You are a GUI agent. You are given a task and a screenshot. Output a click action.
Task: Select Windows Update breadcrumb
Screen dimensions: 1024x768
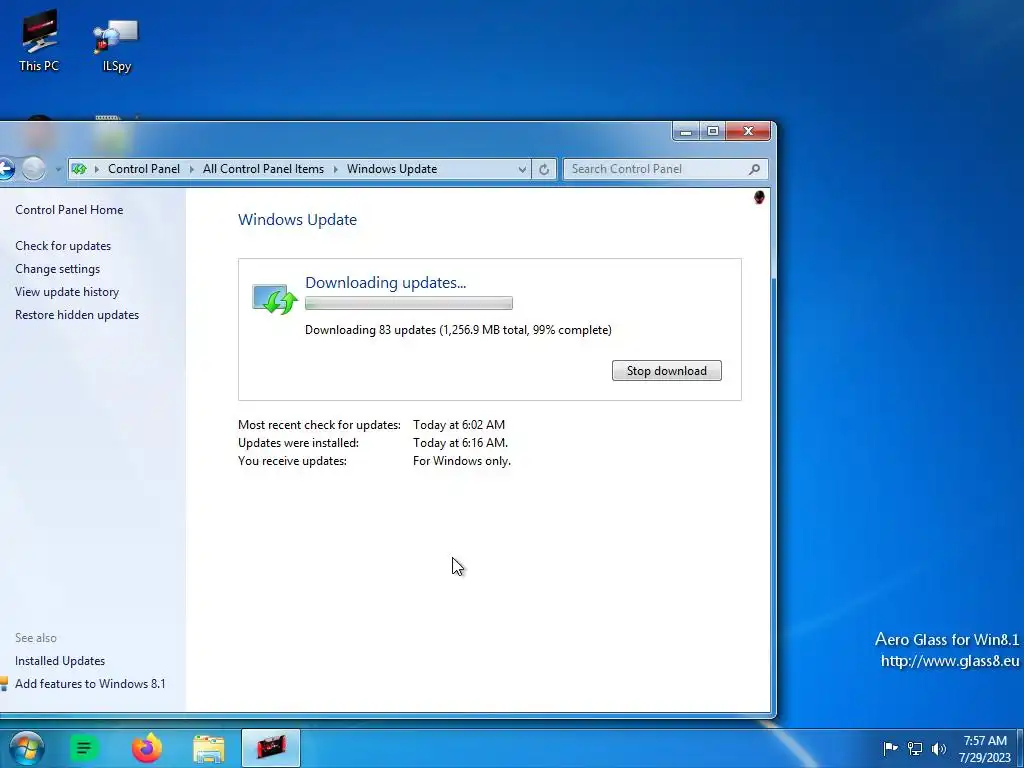[392, 169]
